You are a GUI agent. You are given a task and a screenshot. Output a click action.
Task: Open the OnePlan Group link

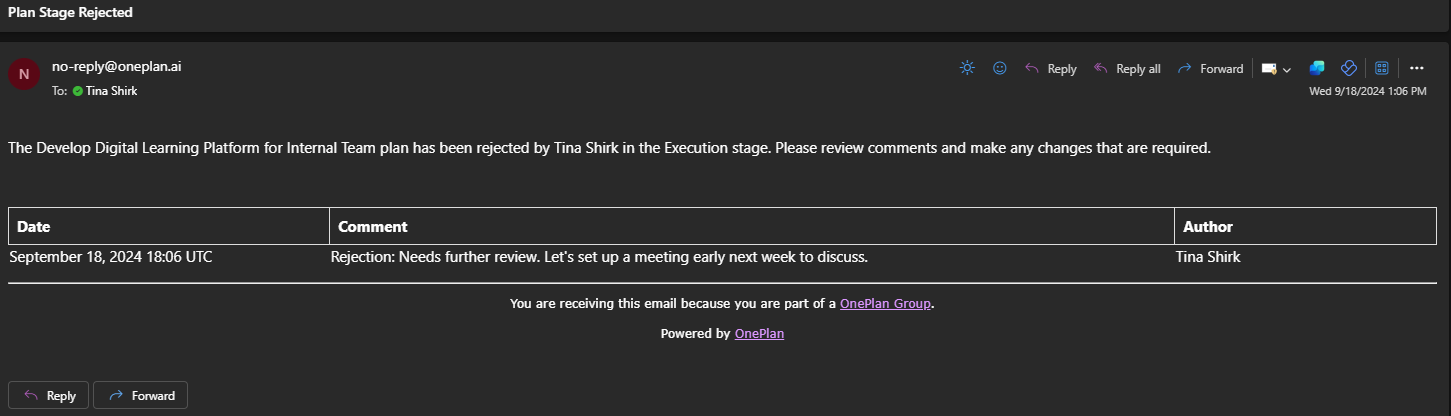pyautogui.click(x=886, y=303)
